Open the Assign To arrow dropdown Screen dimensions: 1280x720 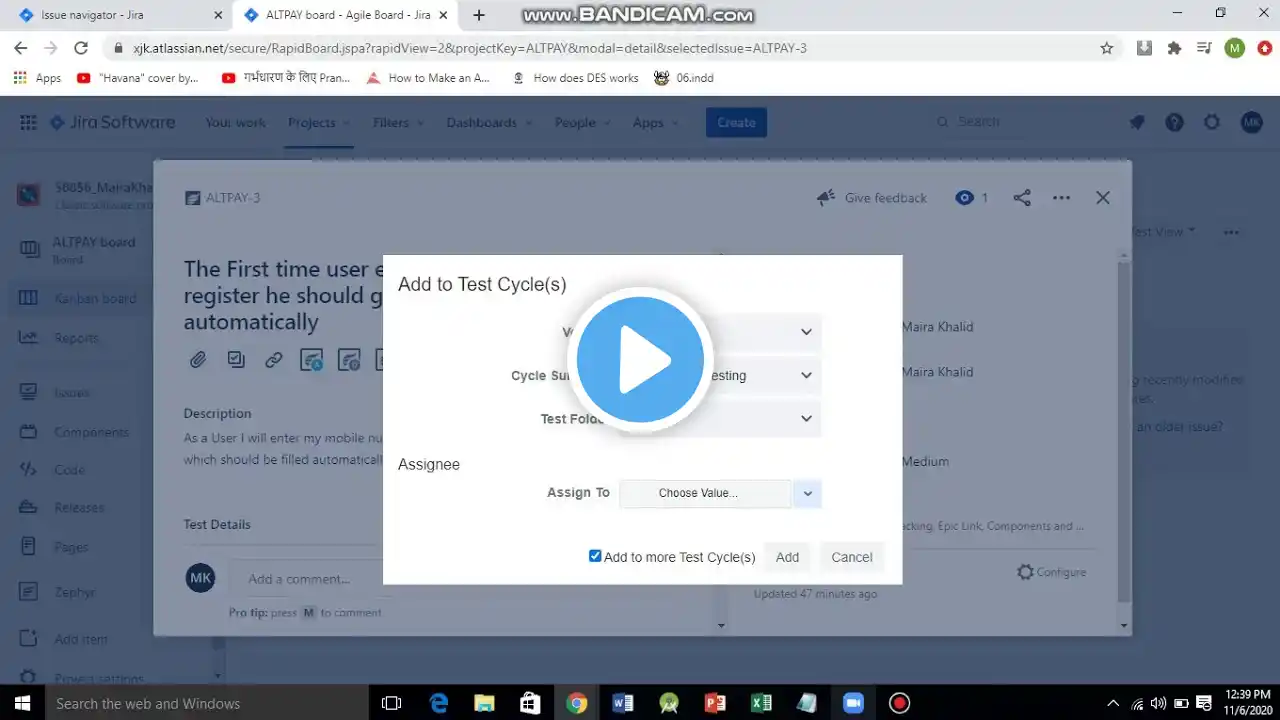pos(807,493)
